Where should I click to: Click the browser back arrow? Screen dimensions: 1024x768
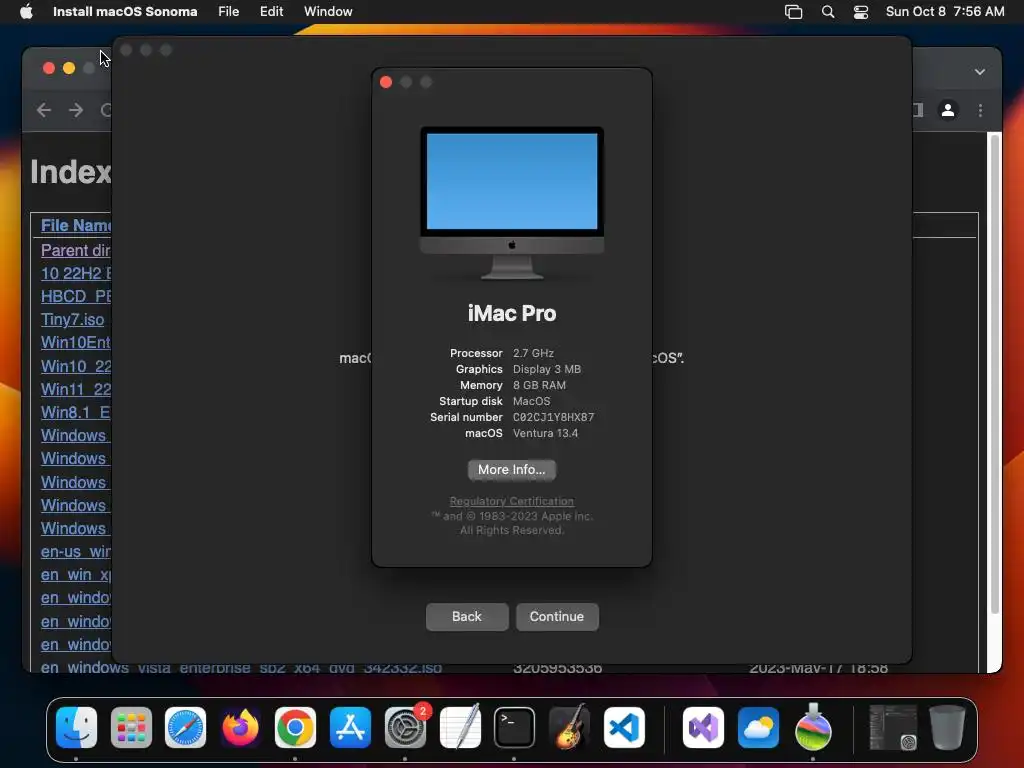click(x=44, y=110)
